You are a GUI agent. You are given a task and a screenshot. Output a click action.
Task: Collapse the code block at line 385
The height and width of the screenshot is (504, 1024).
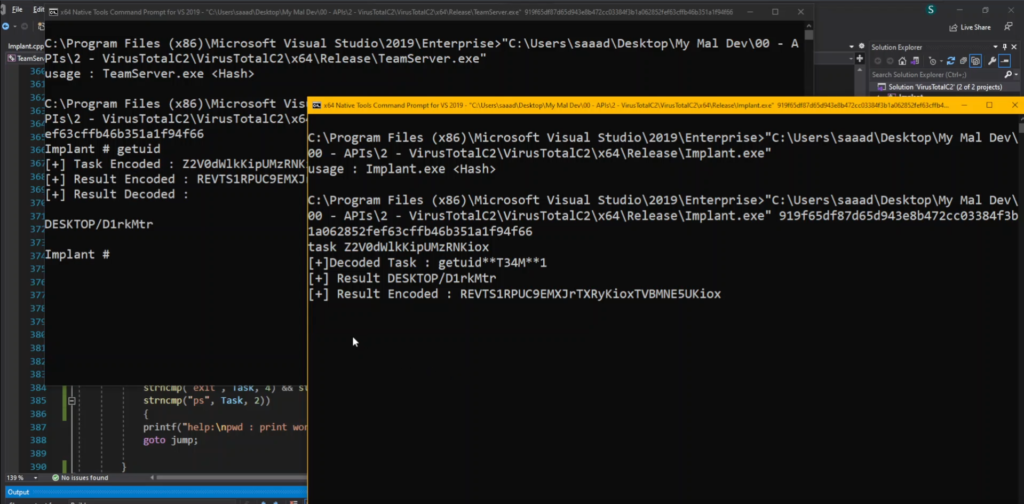click(72, 401)
